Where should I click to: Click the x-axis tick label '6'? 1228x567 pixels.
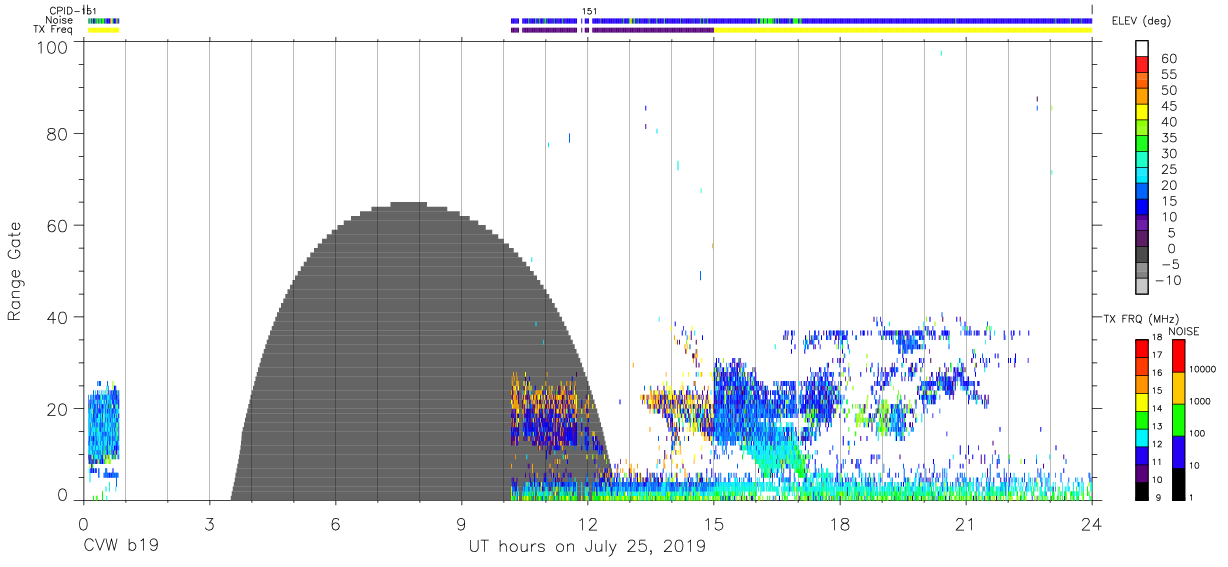[335, 525]
